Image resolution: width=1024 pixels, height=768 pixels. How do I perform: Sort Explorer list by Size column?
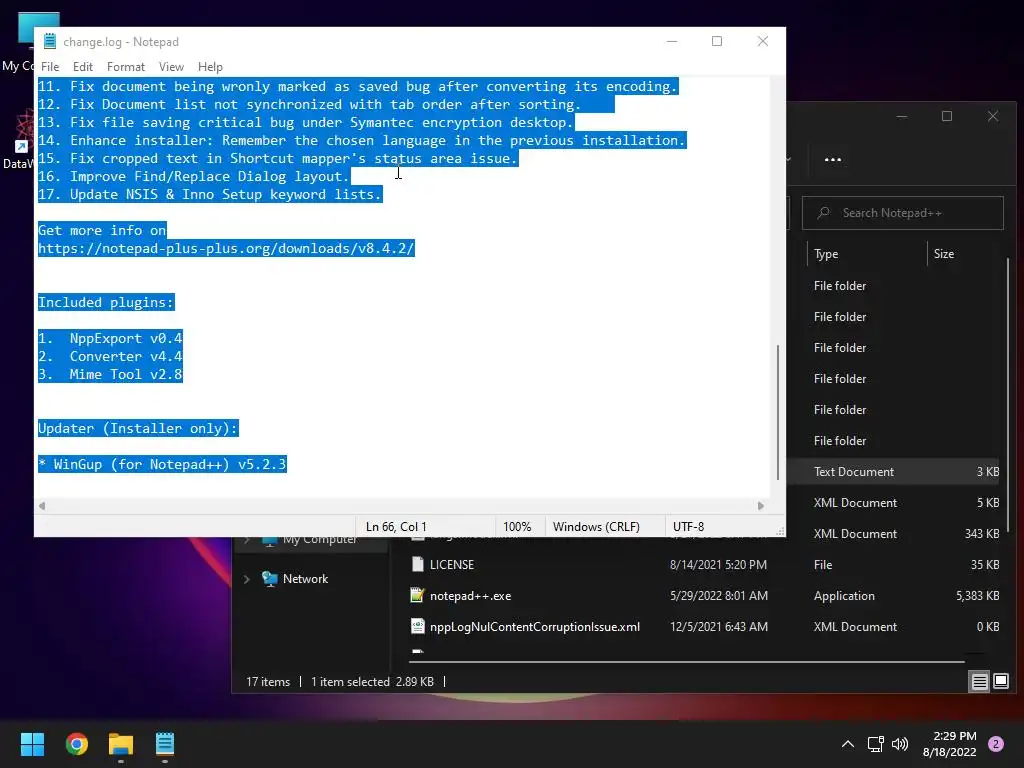point(944,254)
